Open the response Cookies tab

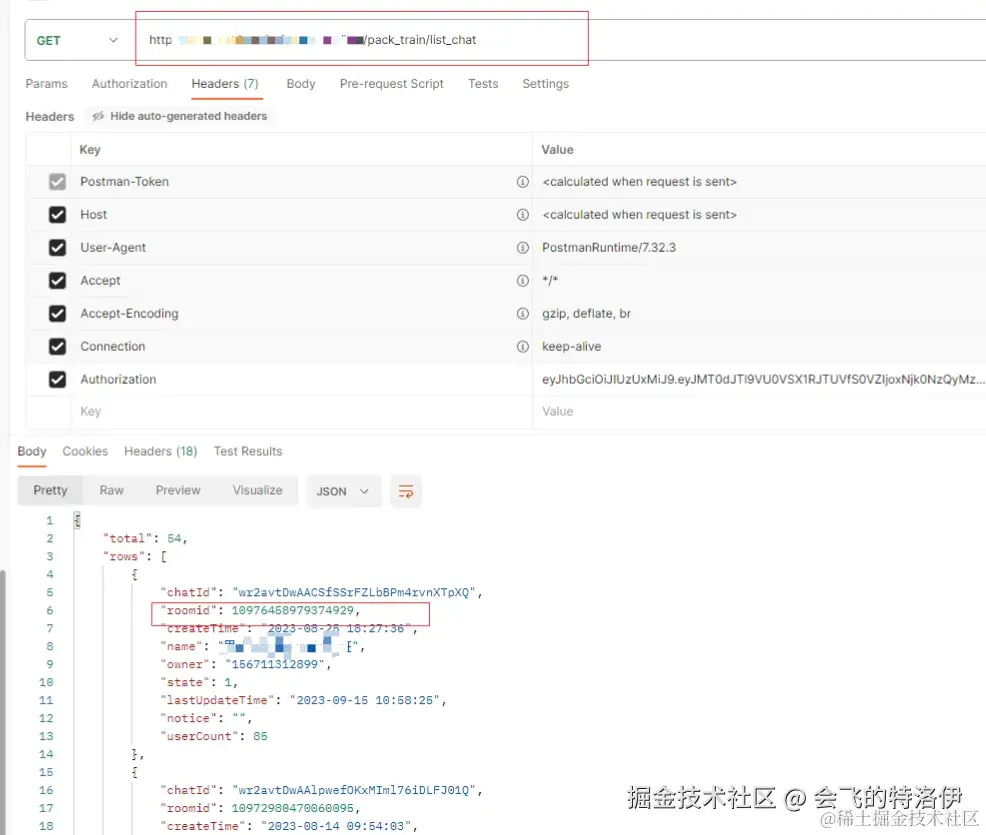[85, 451]
